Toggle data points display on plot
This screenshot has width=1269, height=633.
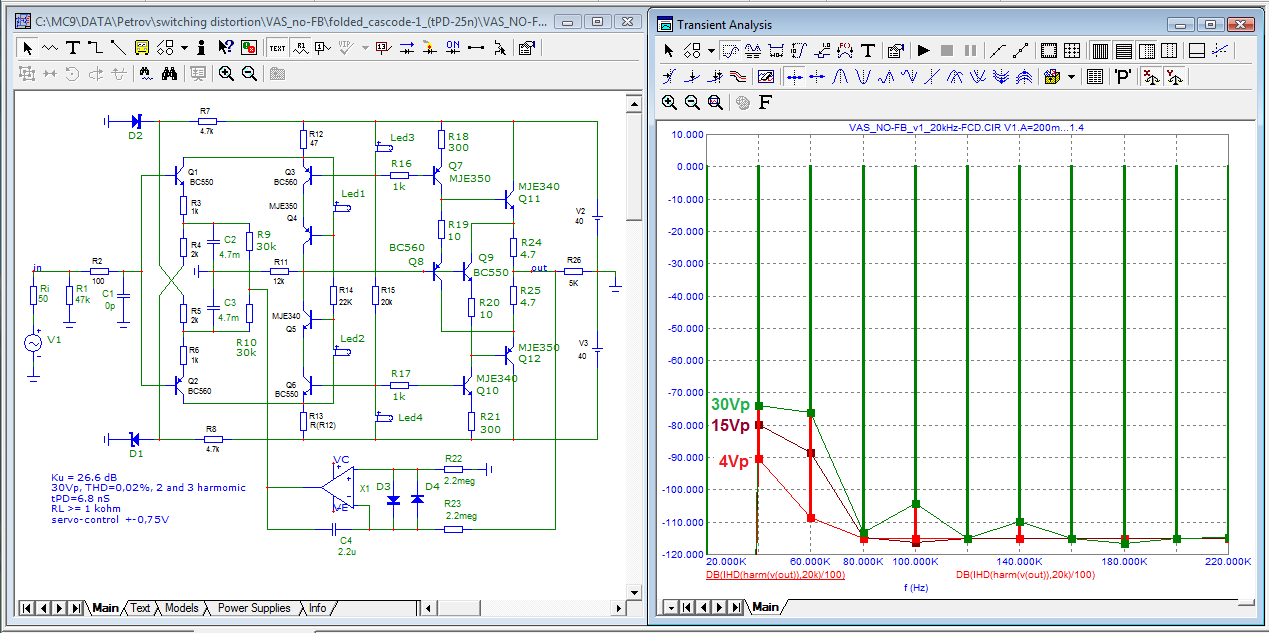click(1021, 50)
